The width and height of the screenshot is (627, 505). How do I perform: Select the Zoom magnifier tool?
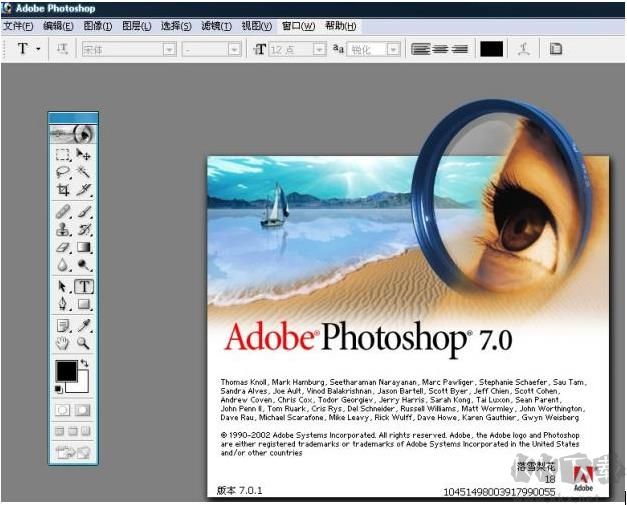[x=83, y=343]
